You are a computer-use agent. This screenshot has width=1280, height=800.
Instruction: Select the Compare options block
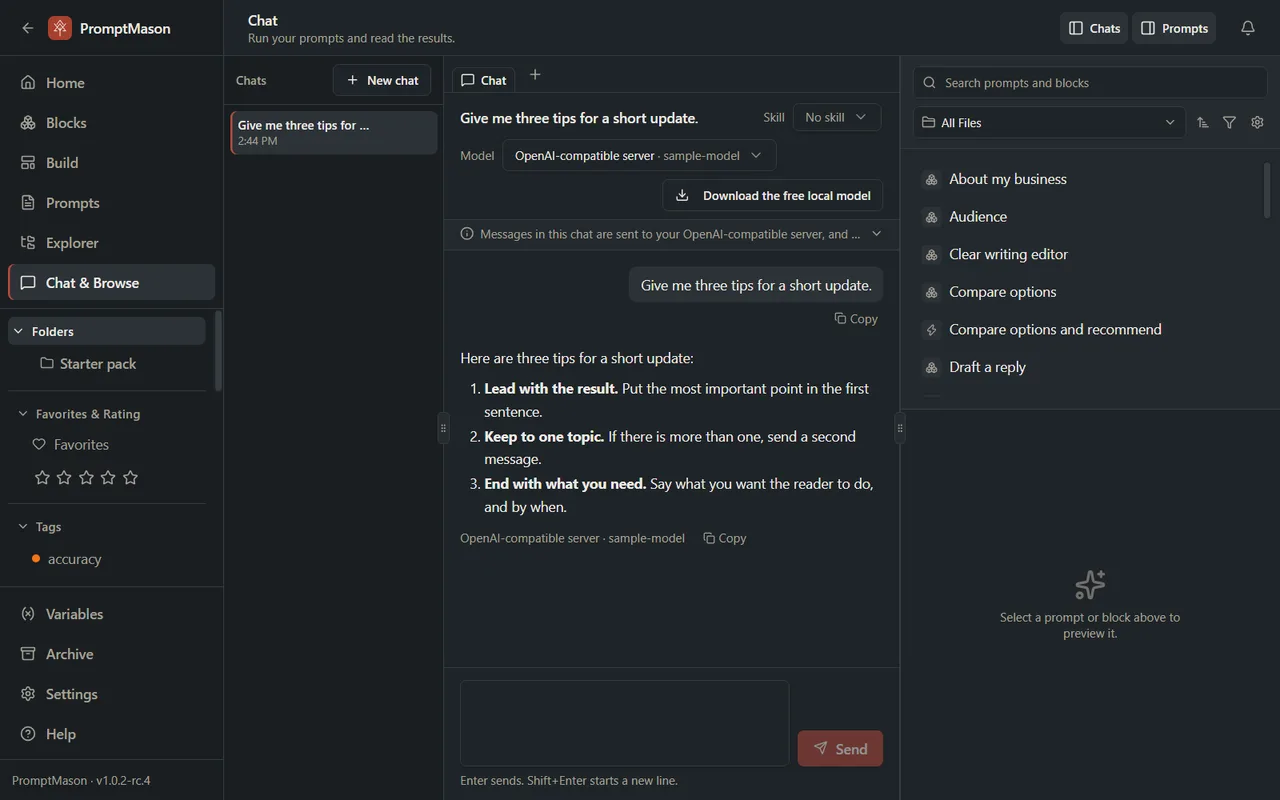[1088, 292]
